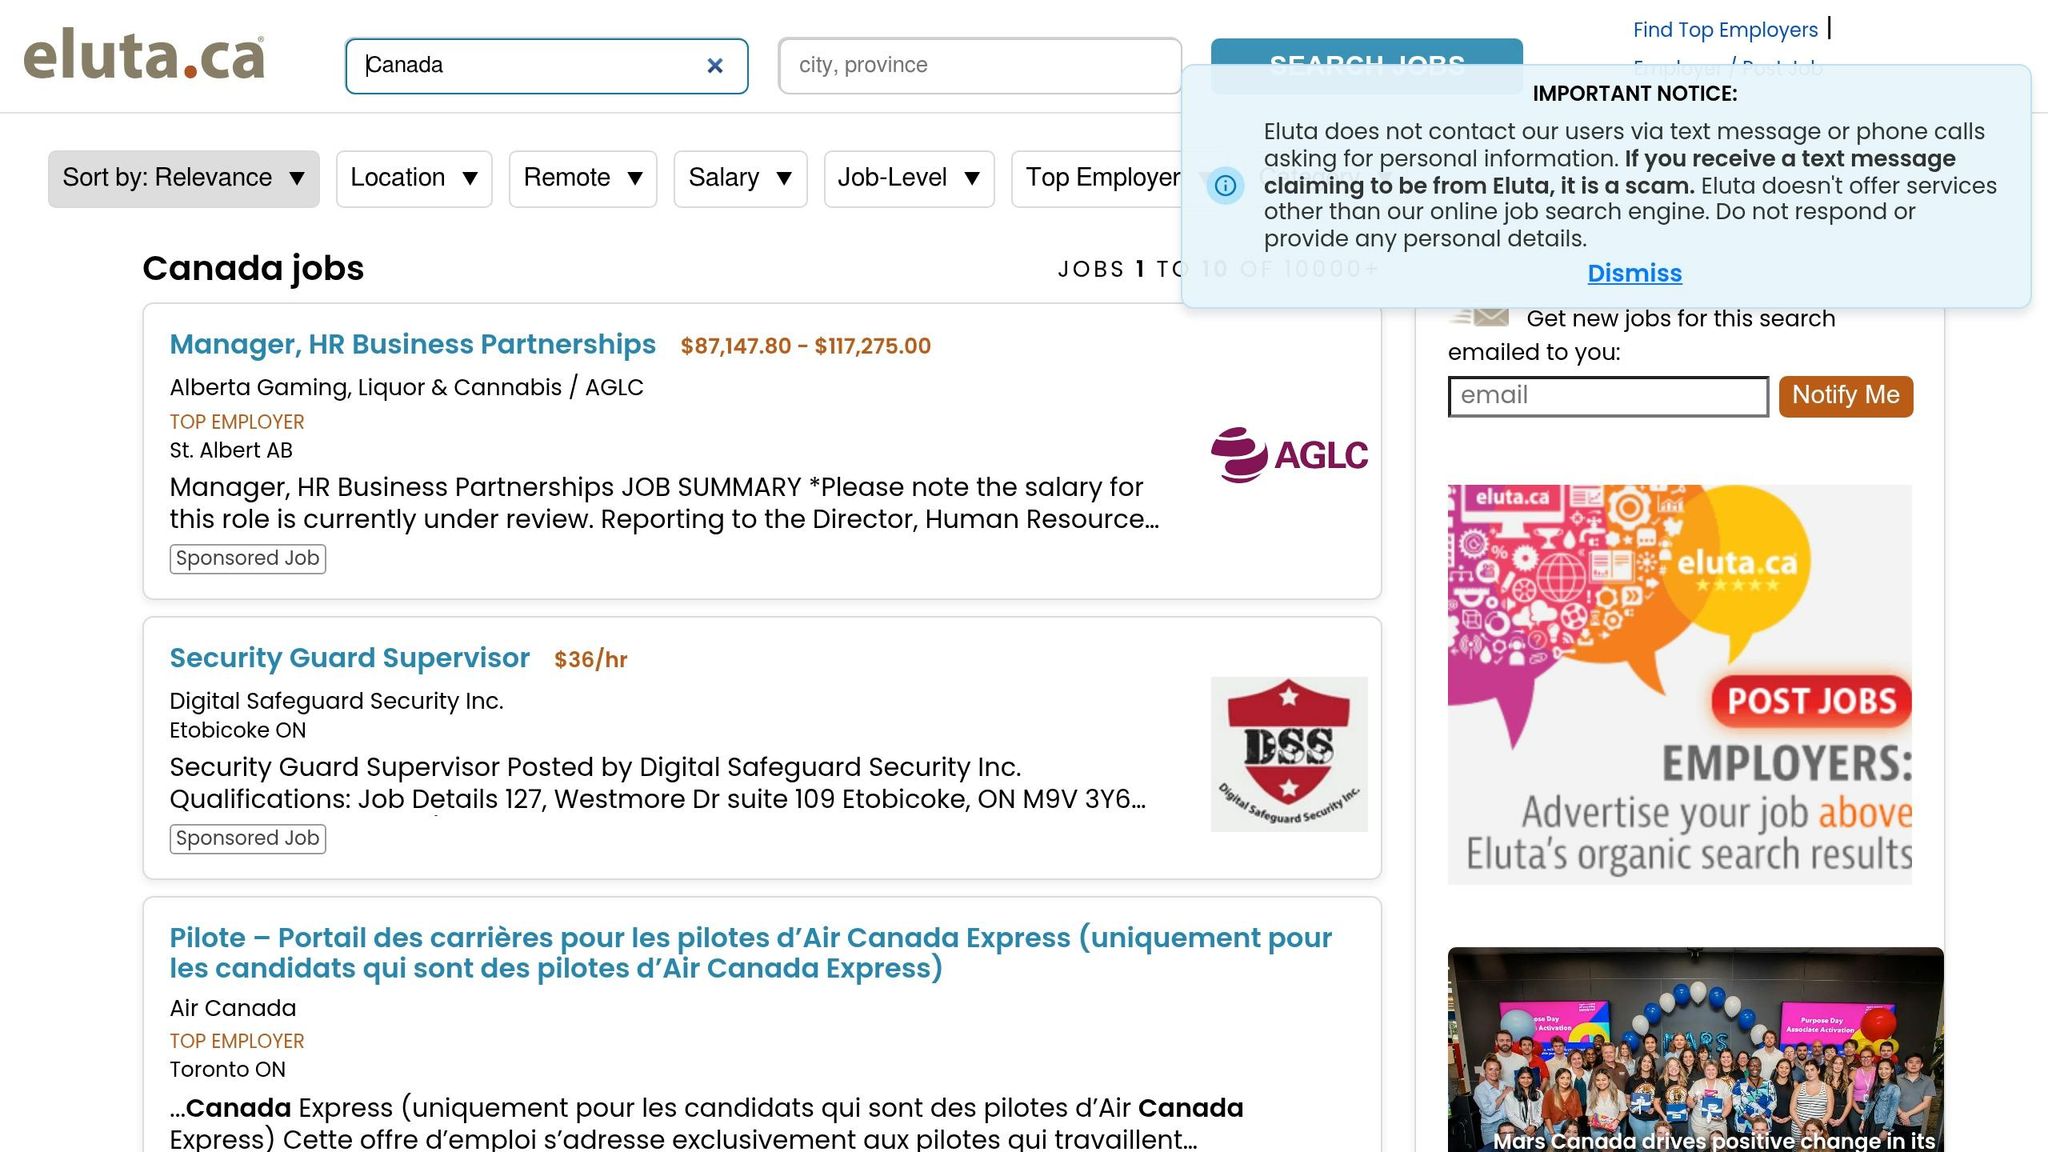
Task: Click the eluta.ca logo
Action: tap(144, 55)
